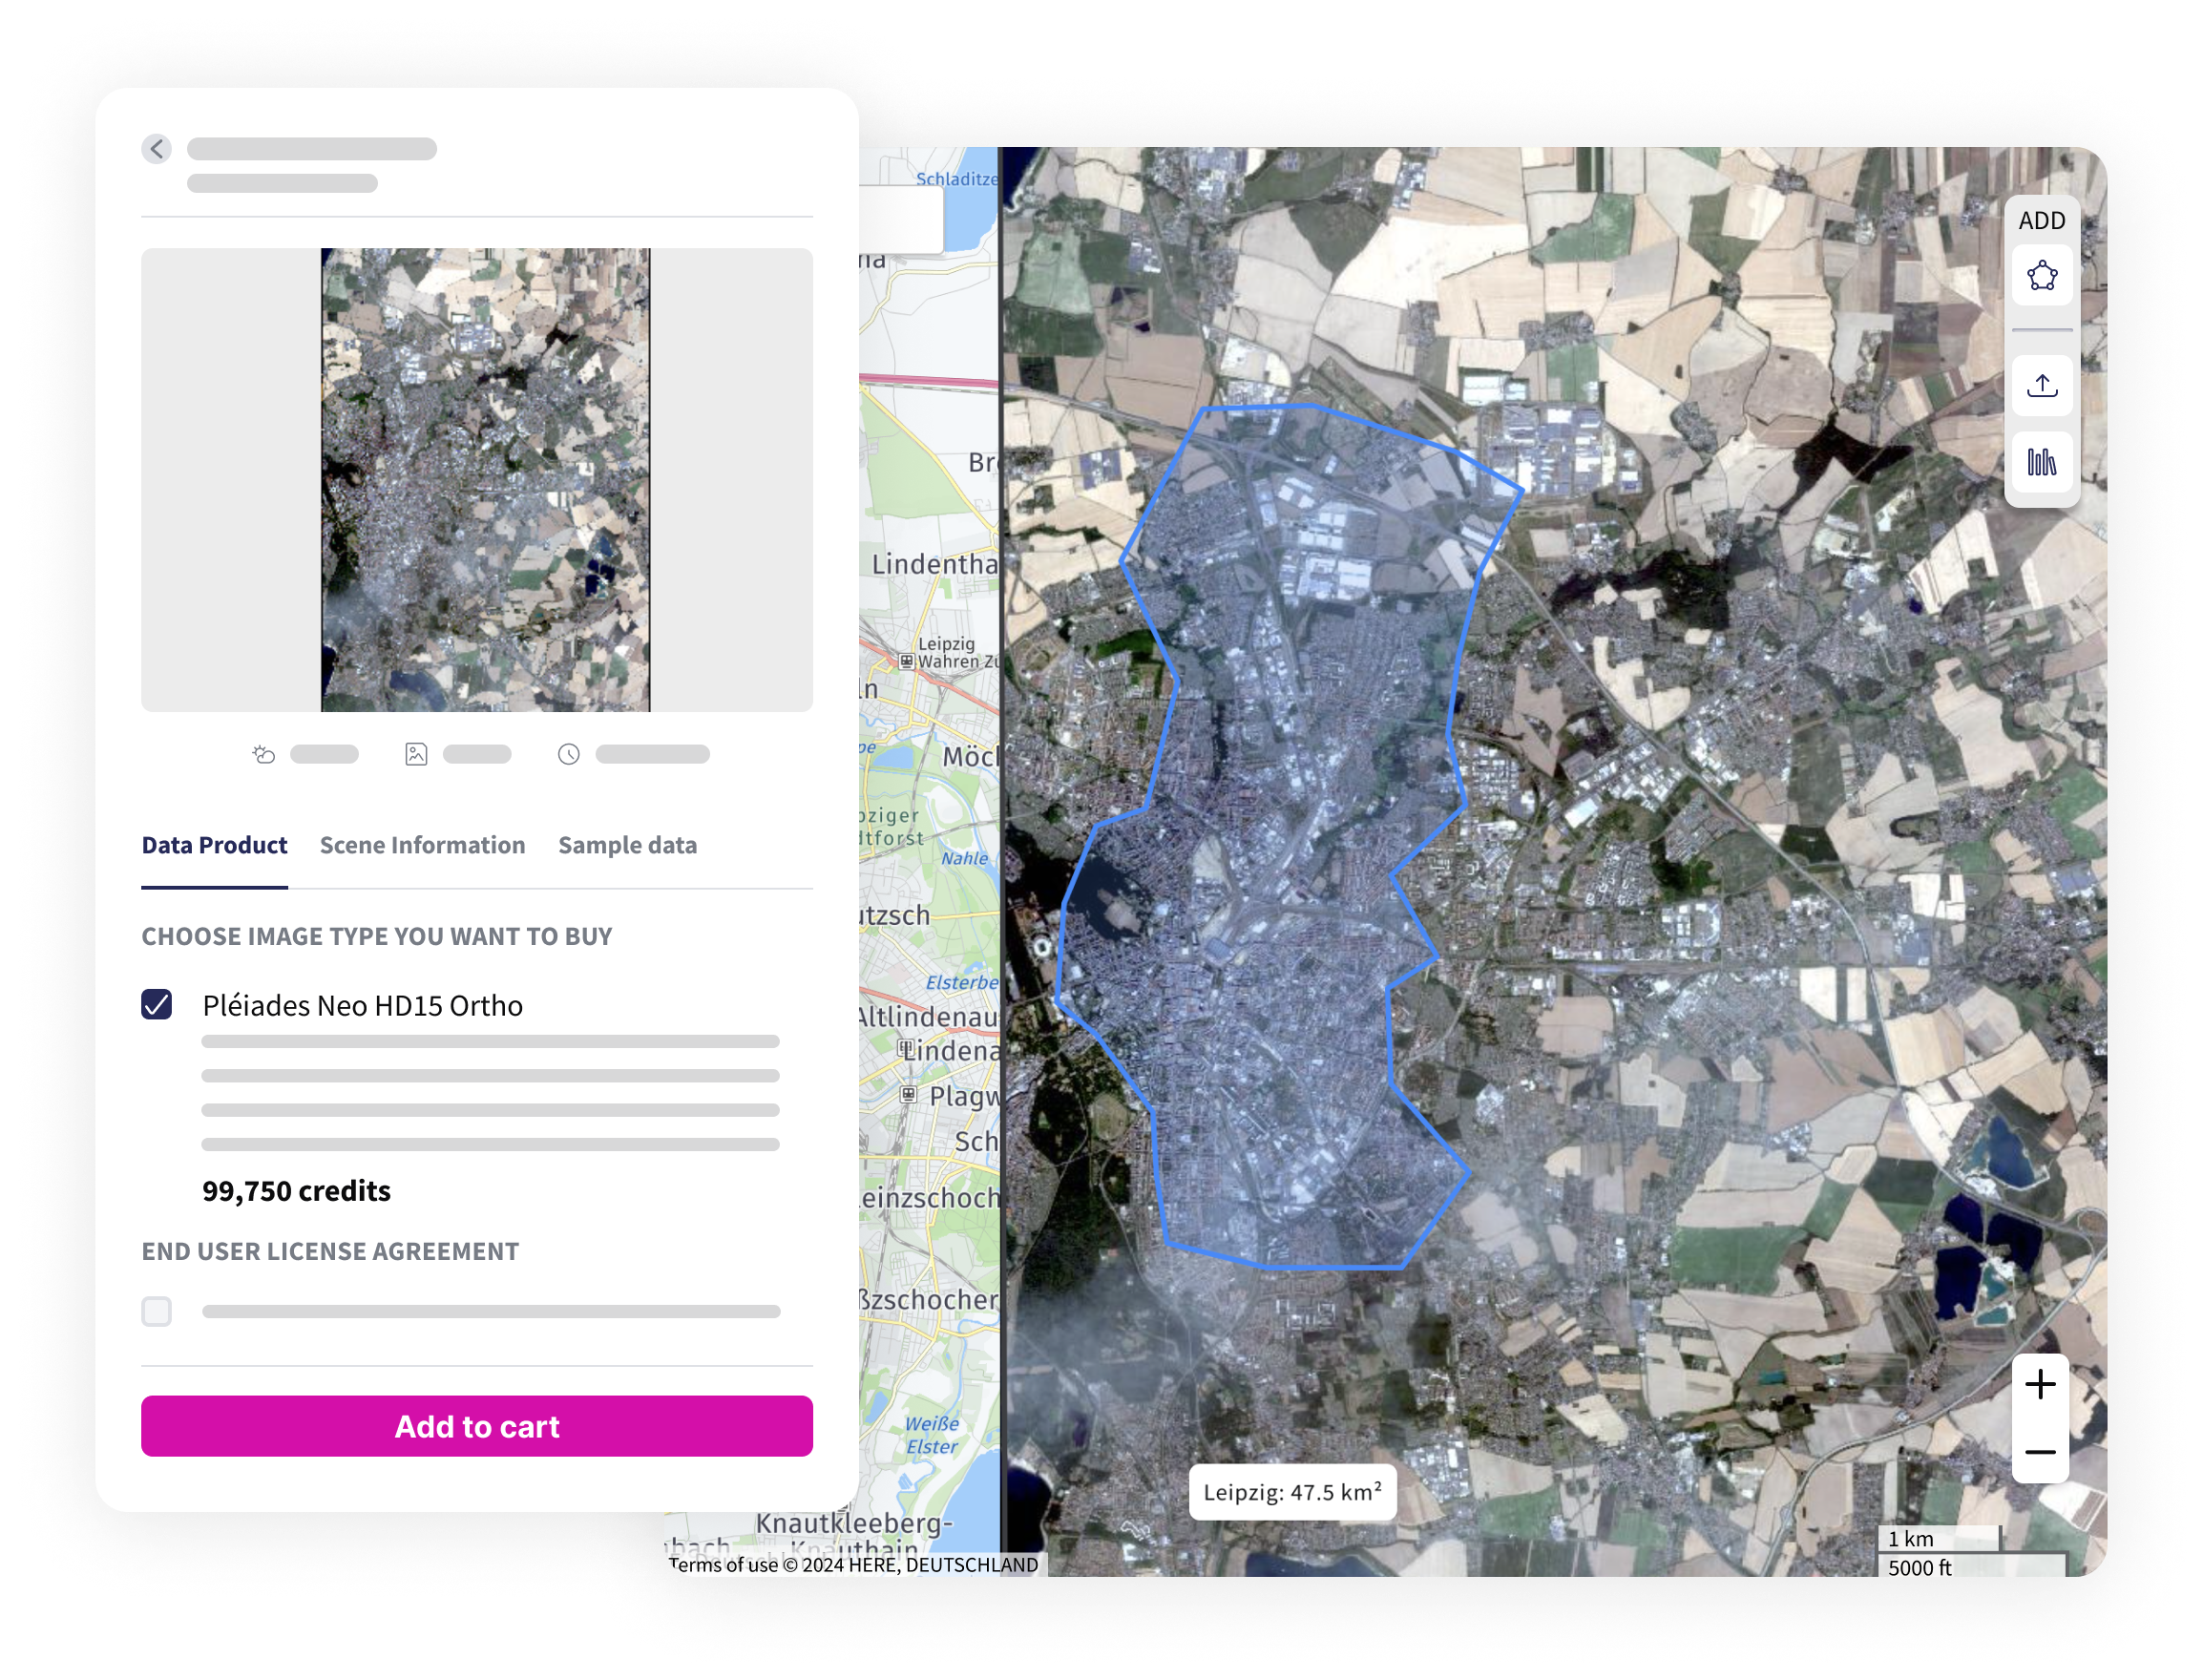Drag the map zoom slider control
The image size is (2203, 1680).
[x=2039, y=1420]
